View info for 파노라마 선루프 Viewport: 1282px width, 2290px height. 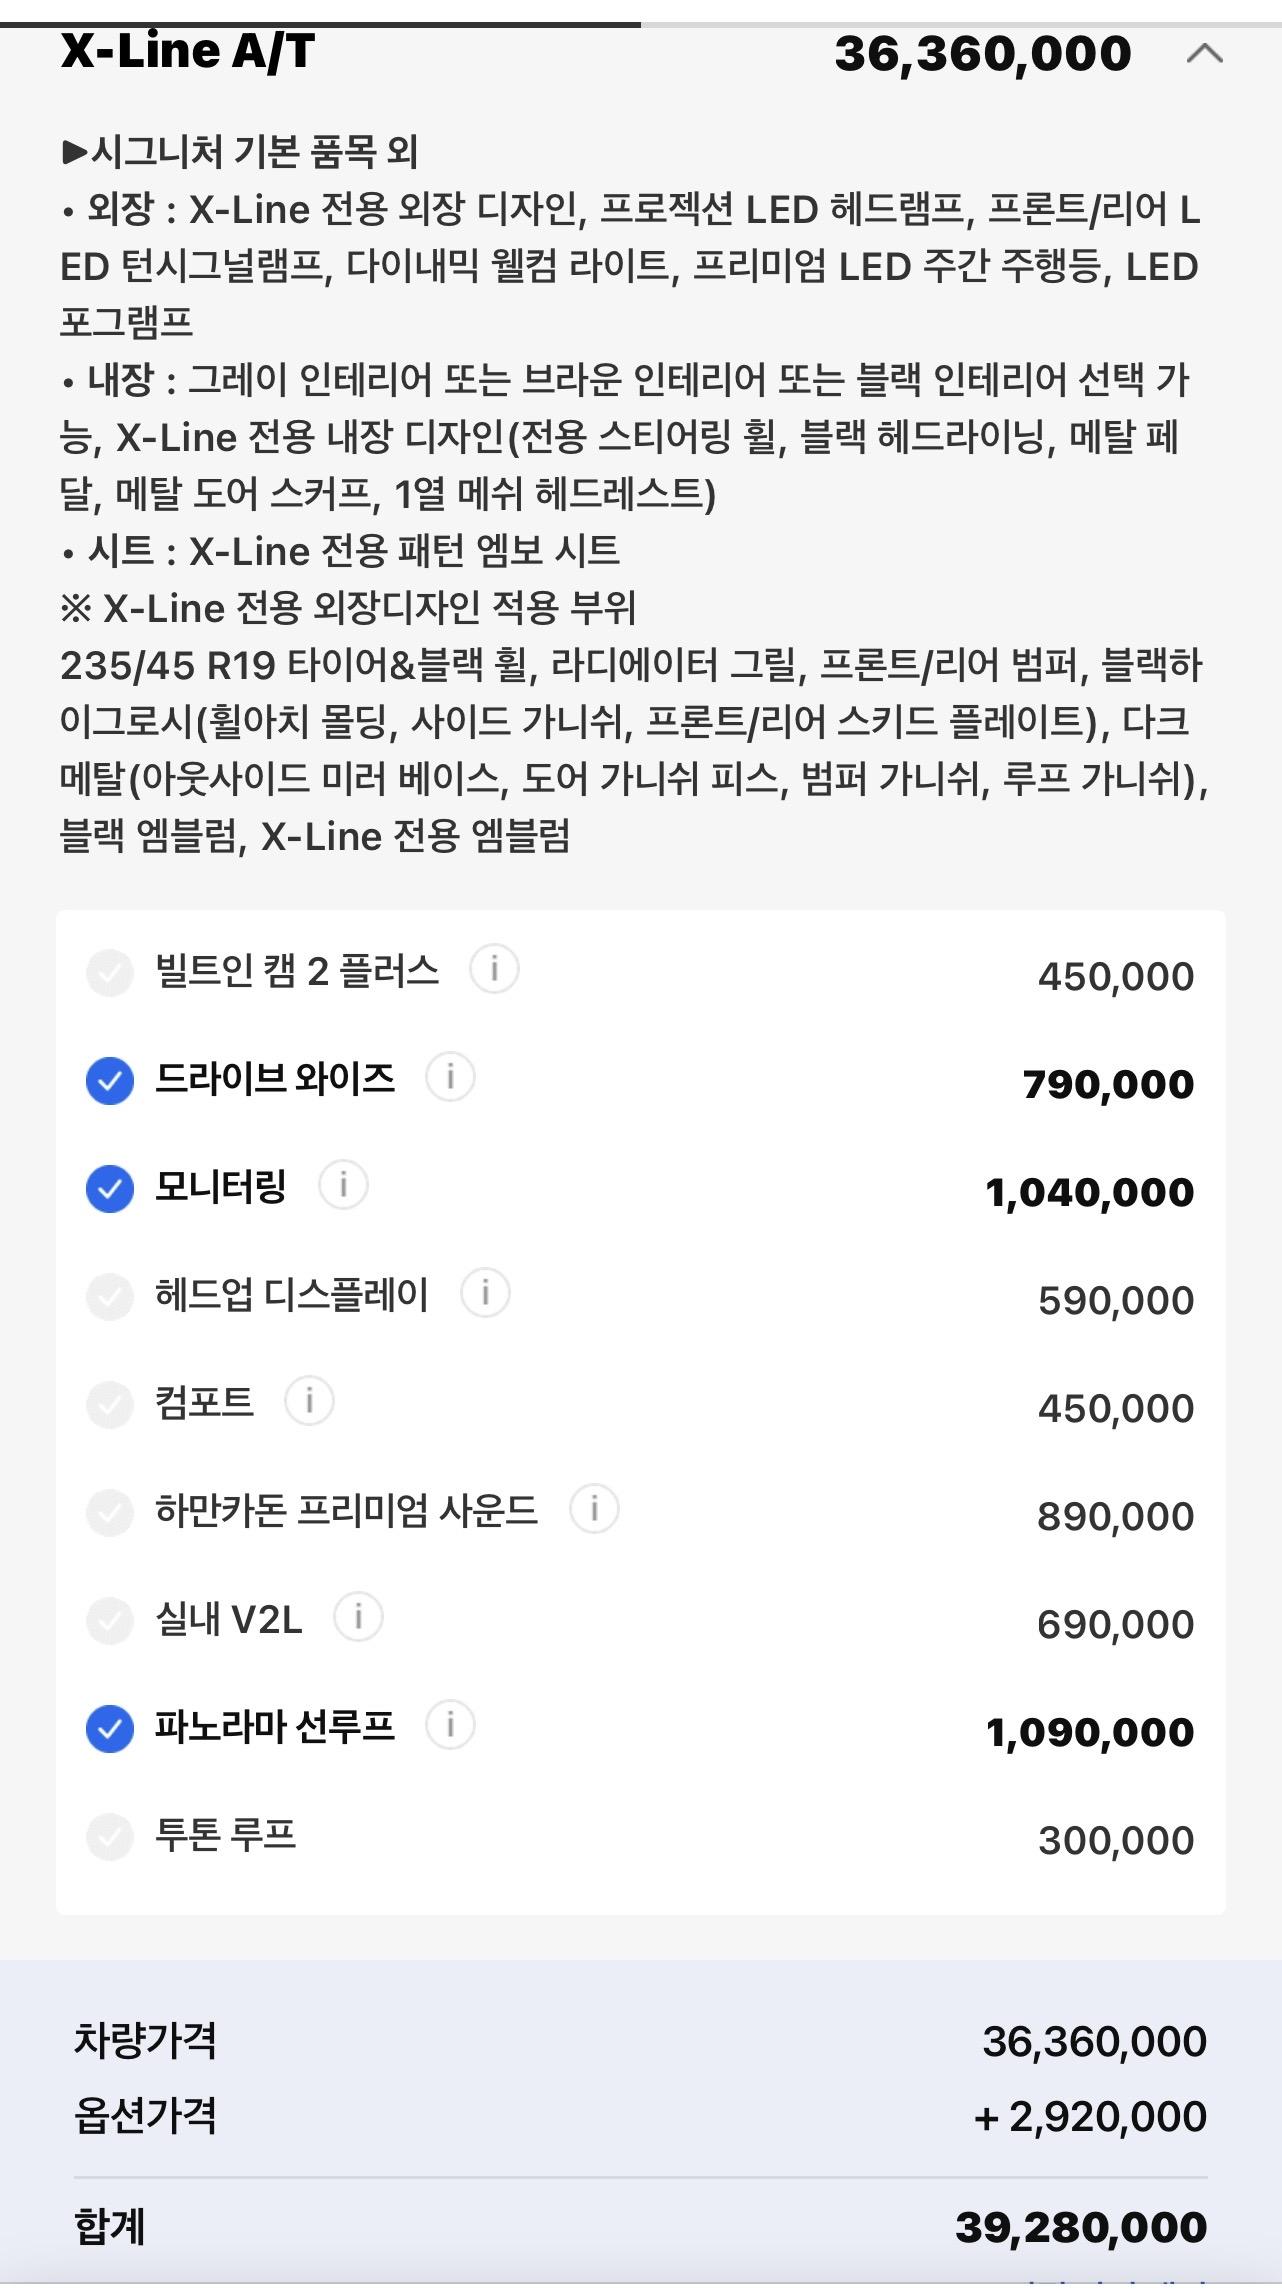pos(450,1725)
